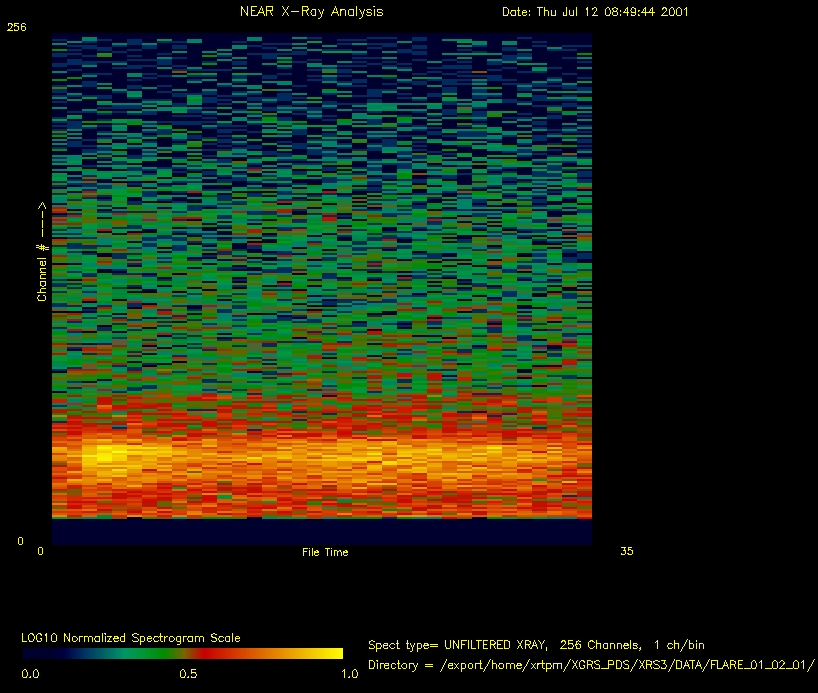Select the Directory path text line
The width and height of the screenshot is (818, 693).
592,664
